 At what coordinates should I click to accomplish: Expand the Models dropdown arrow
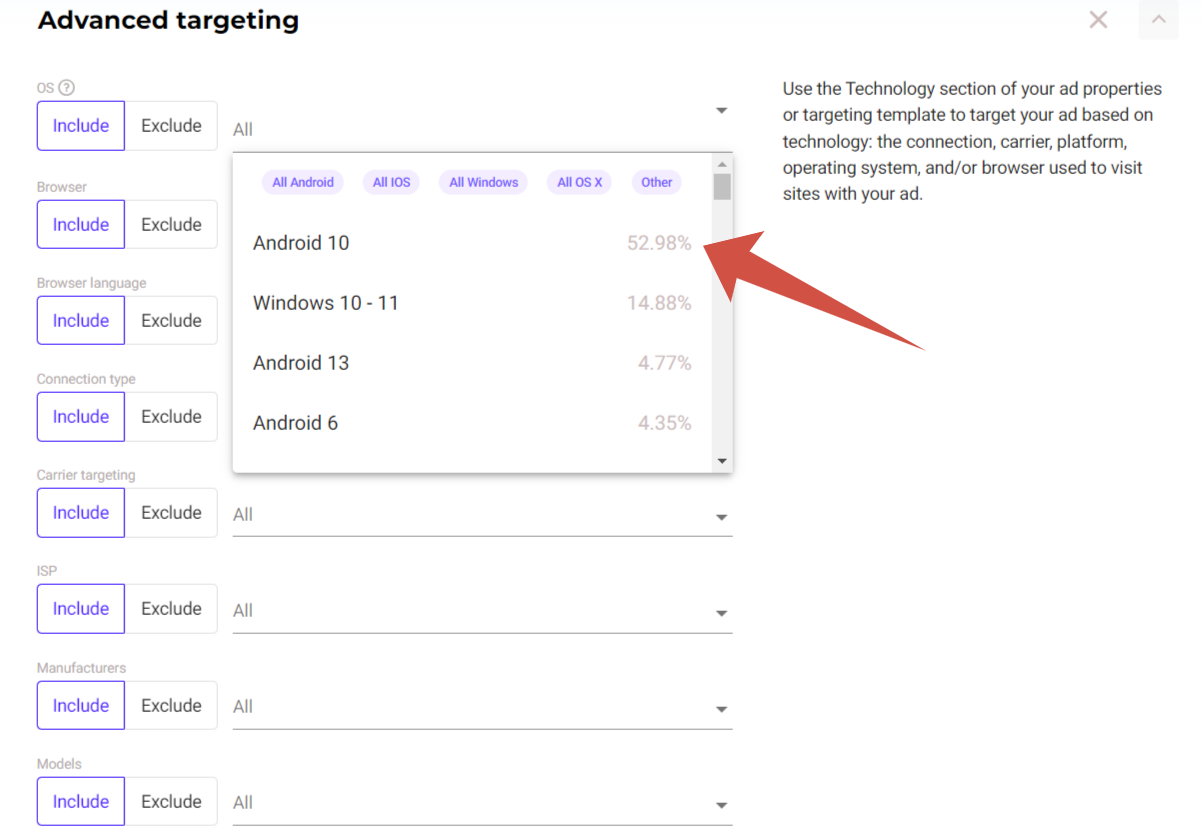click(x=721, y=806)
